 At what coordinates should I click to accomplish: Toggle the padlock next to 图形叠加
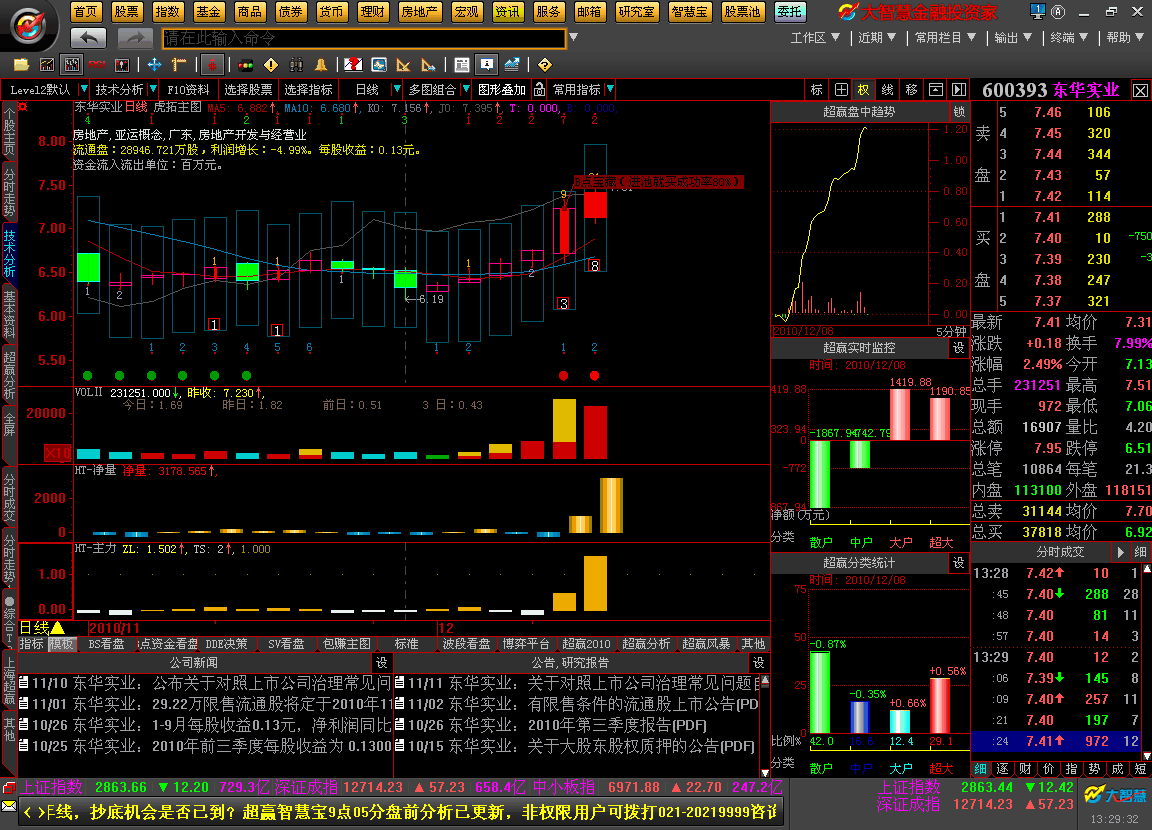click(x=539, y=90)
